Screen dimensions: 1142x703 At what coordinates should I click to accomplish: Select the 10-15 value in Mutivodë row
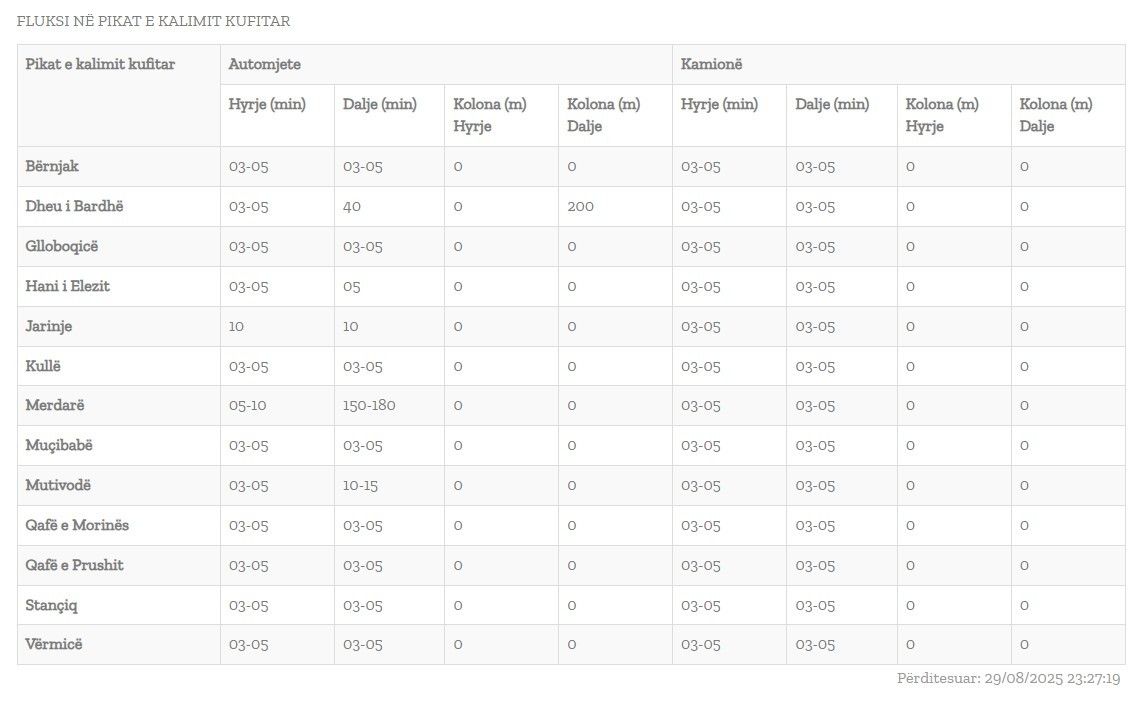click(x=360, y=485)
